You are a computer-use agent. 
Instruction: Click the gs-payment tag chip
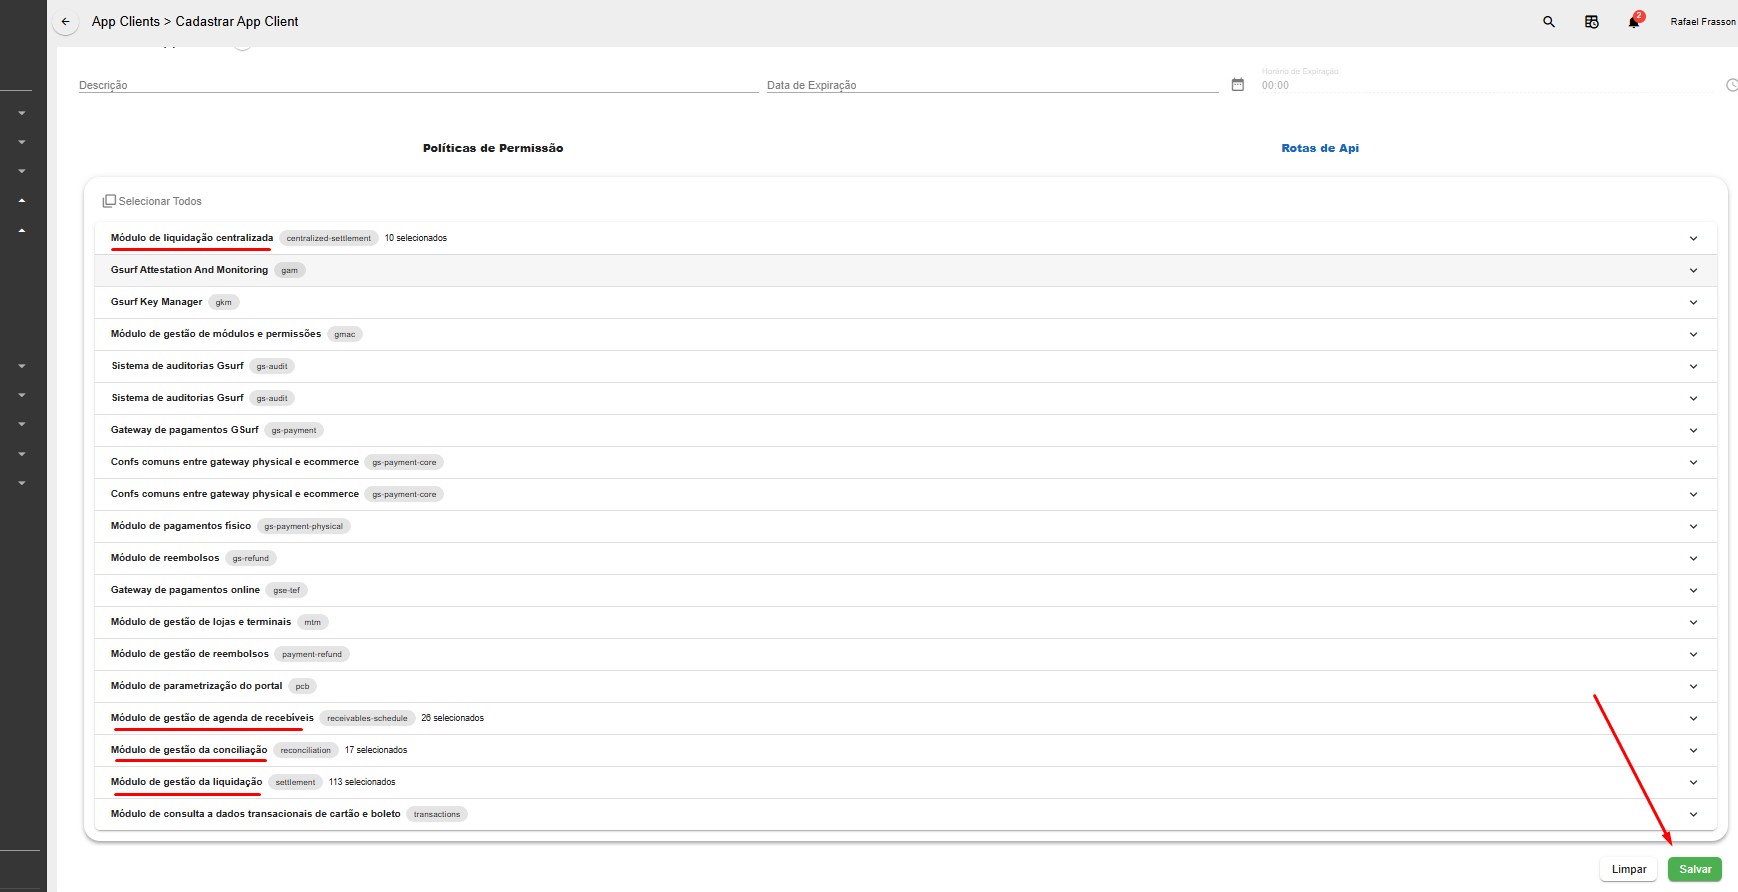(x=294, y=430)
